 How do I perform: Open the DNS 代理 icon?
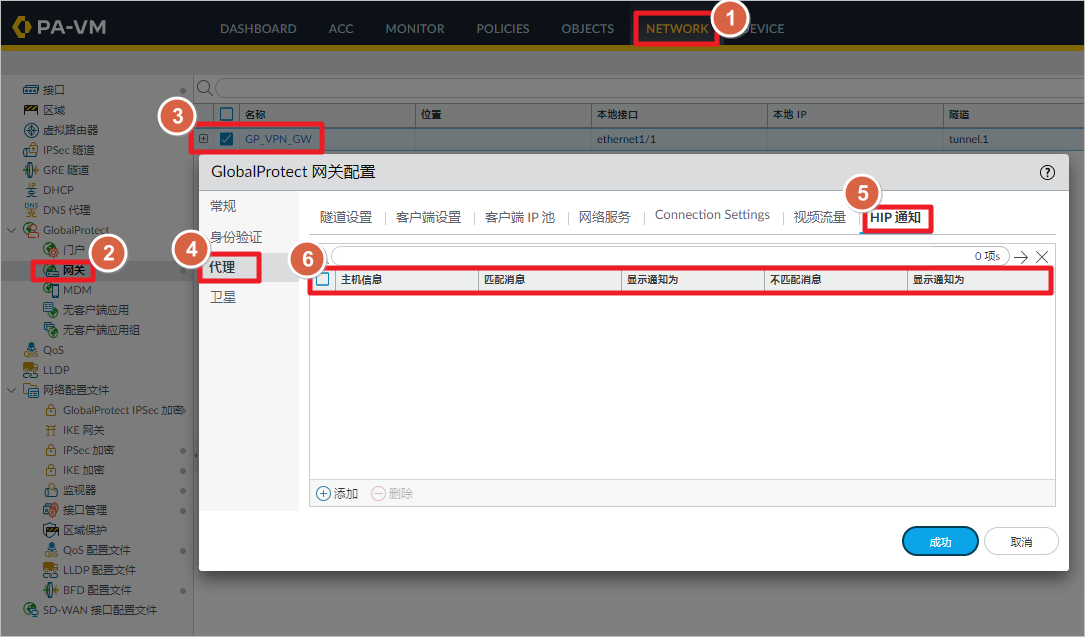coord(30,210)
